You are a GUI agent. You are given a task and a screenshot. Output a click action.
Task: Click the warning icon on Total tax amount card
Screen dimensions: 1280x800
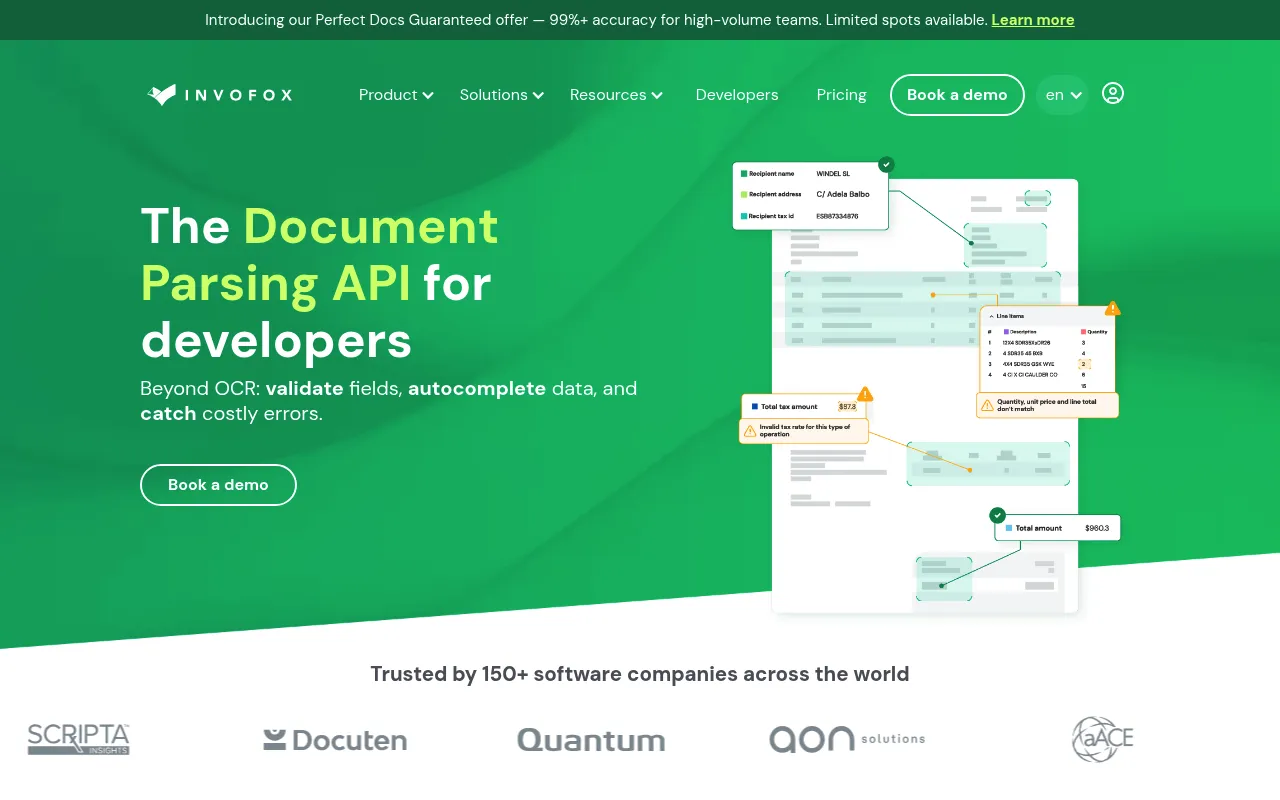(x=865, y=394)
